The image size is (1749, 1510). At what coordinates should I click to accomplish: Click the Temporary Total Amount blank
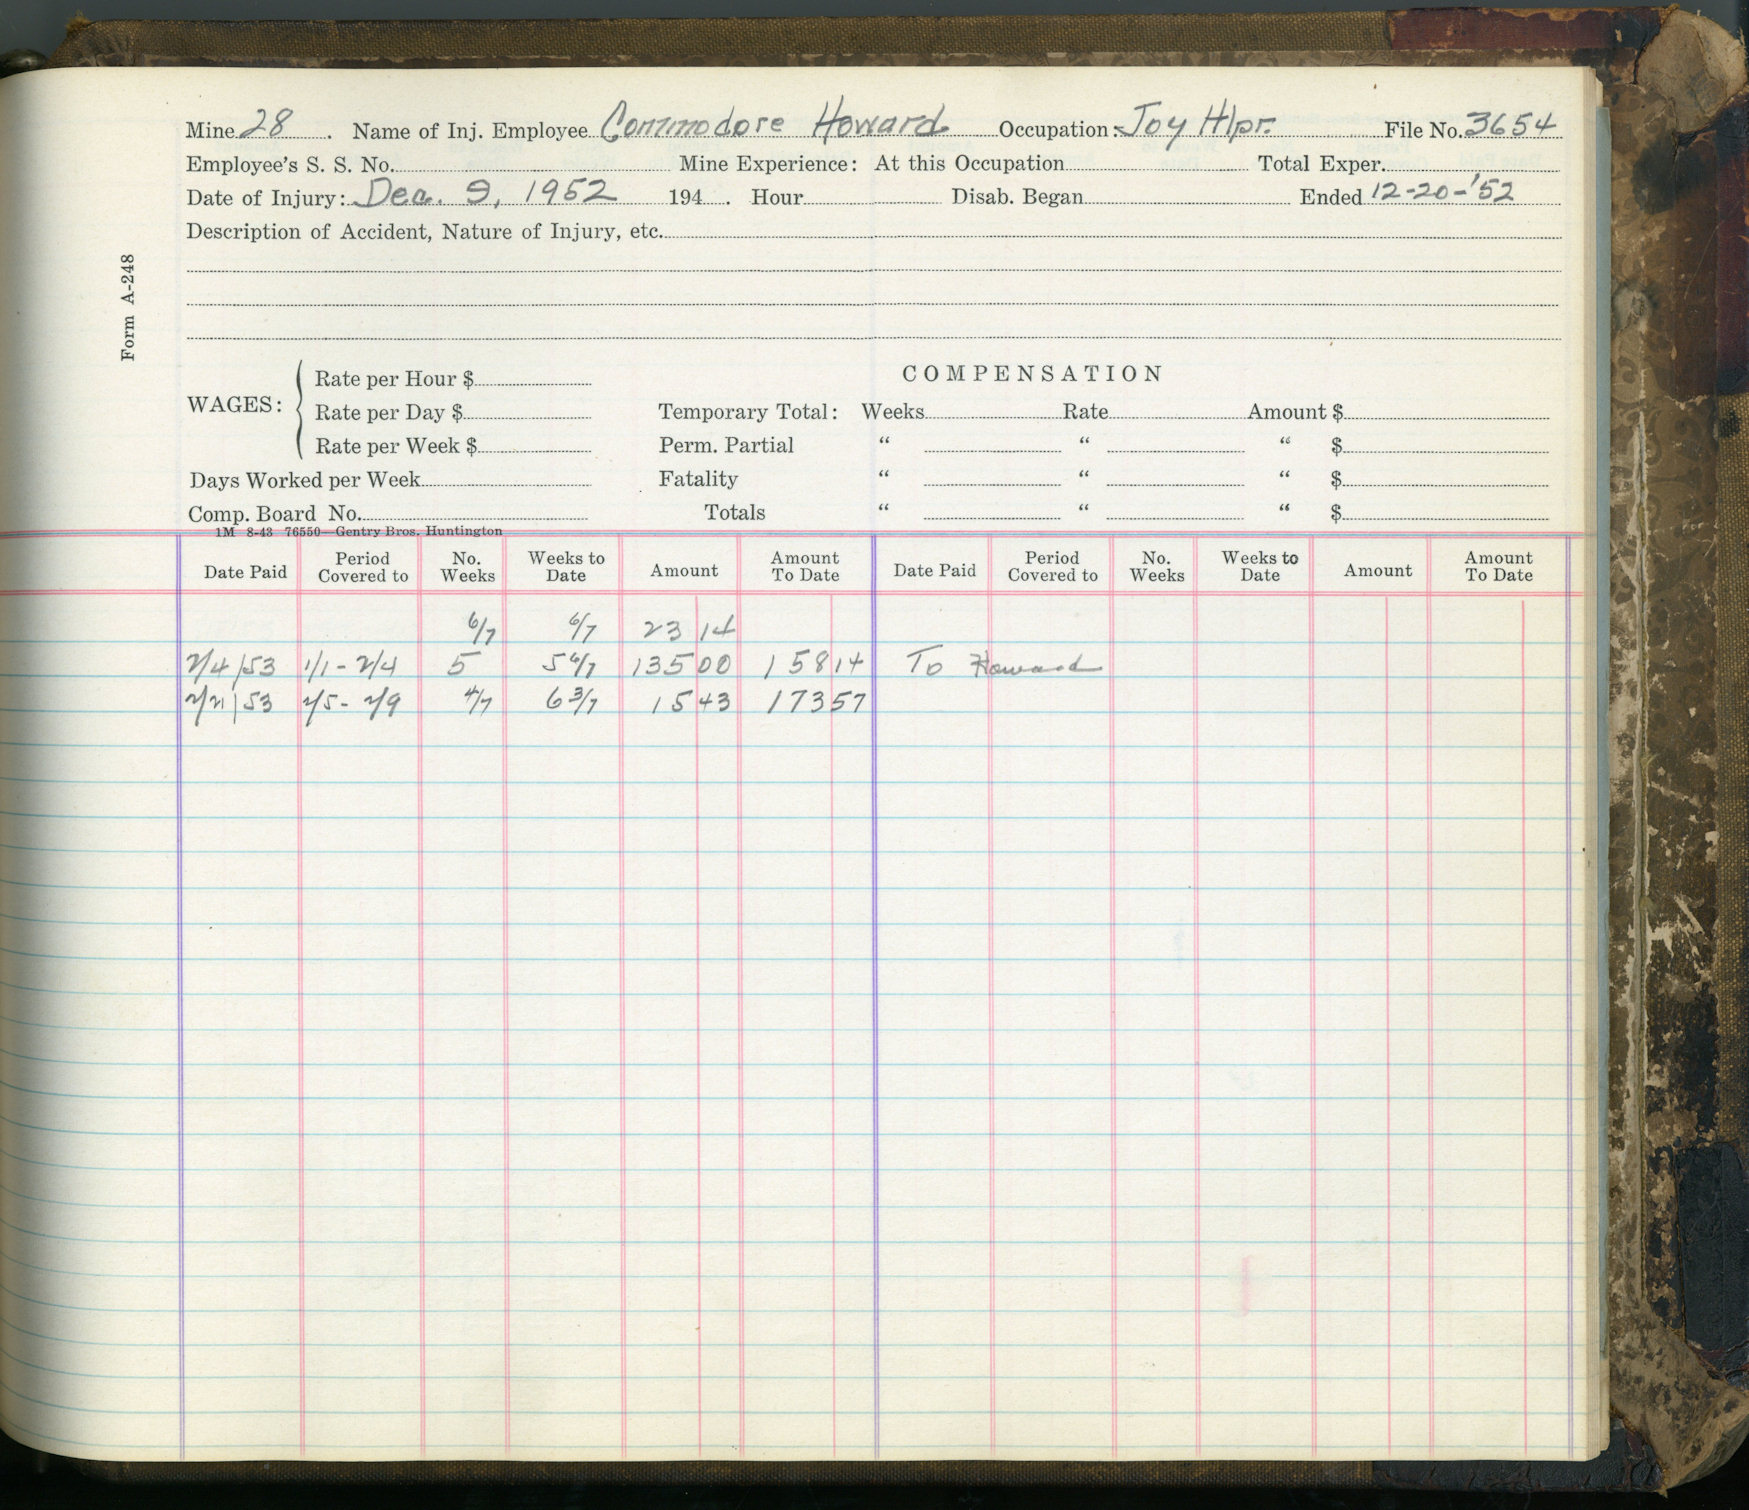tap(1445, 412)
